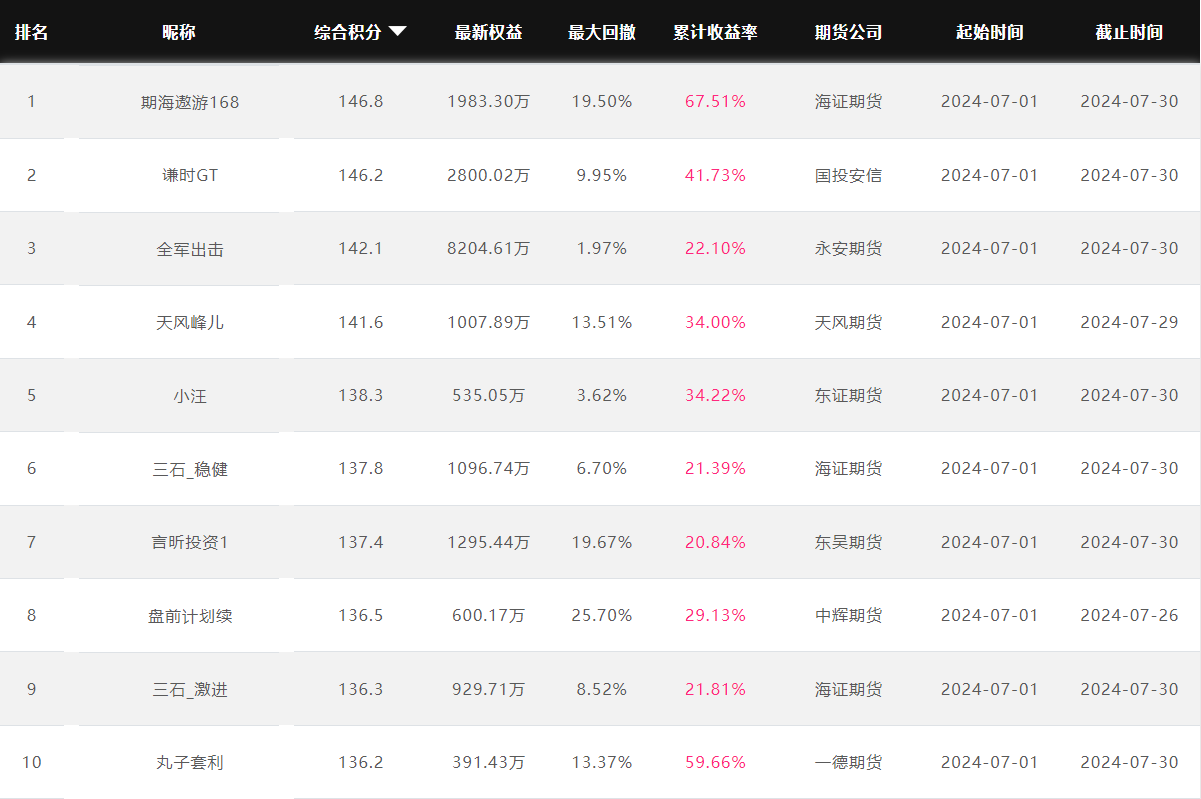The width and height of the screenshot is (1201, 799).
Task: Click 一德期货 futures company cell
Action: click(x=849, y=762)
